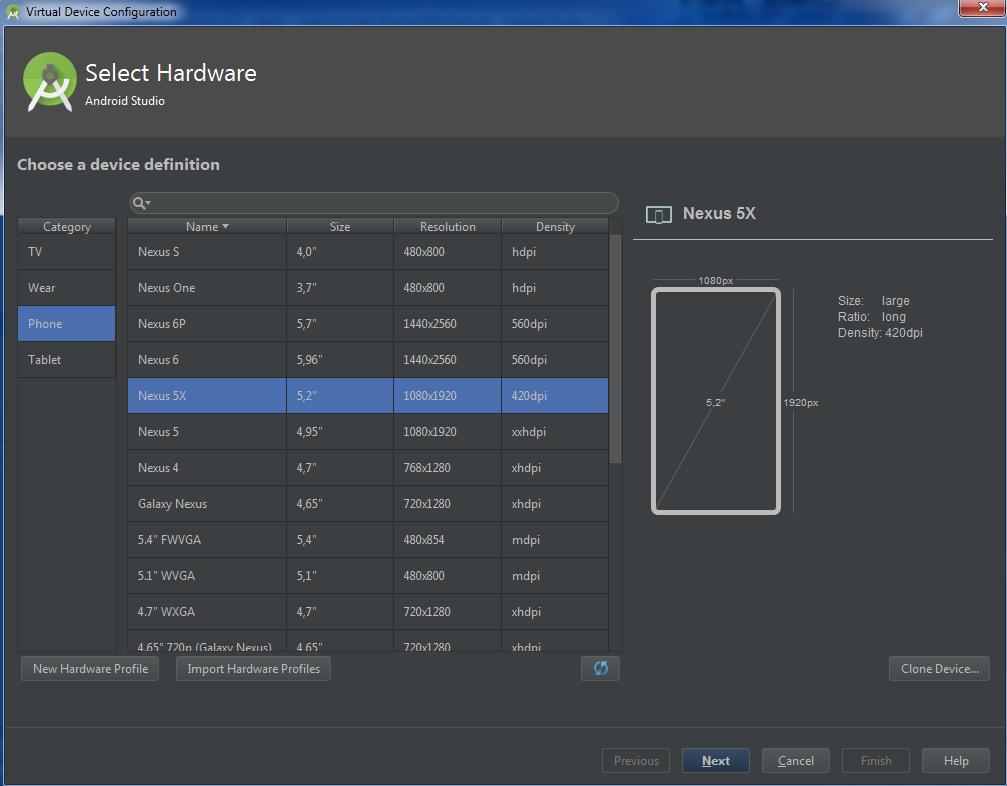Click the Finish button
Image resolution: width=1007 pixels, height=786 pixels.
coord(876,760)
